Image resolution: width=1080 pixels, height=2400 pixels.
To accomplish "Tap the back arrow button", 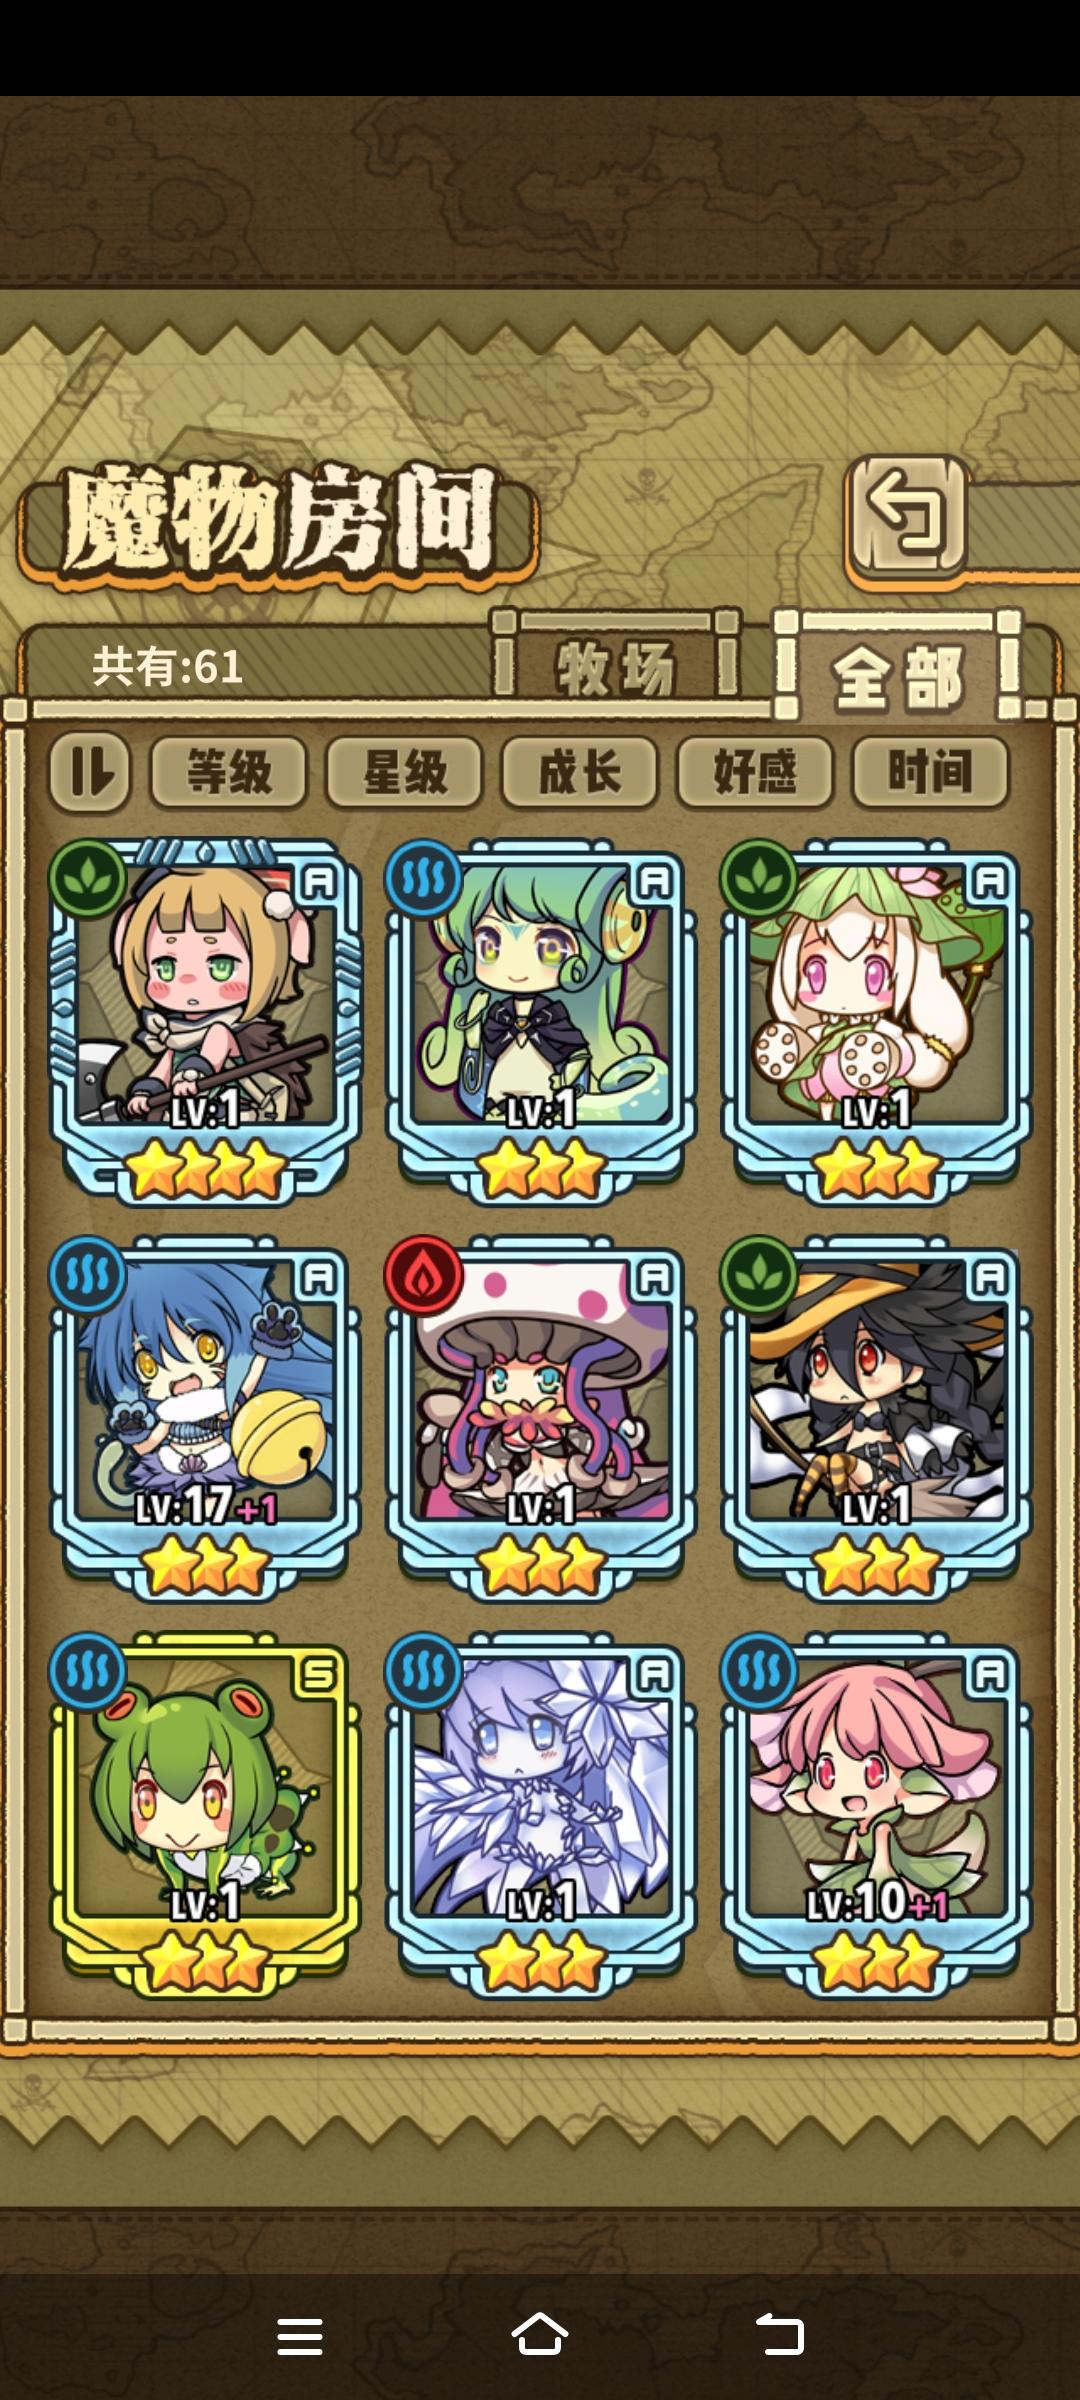I will [907, 517].
